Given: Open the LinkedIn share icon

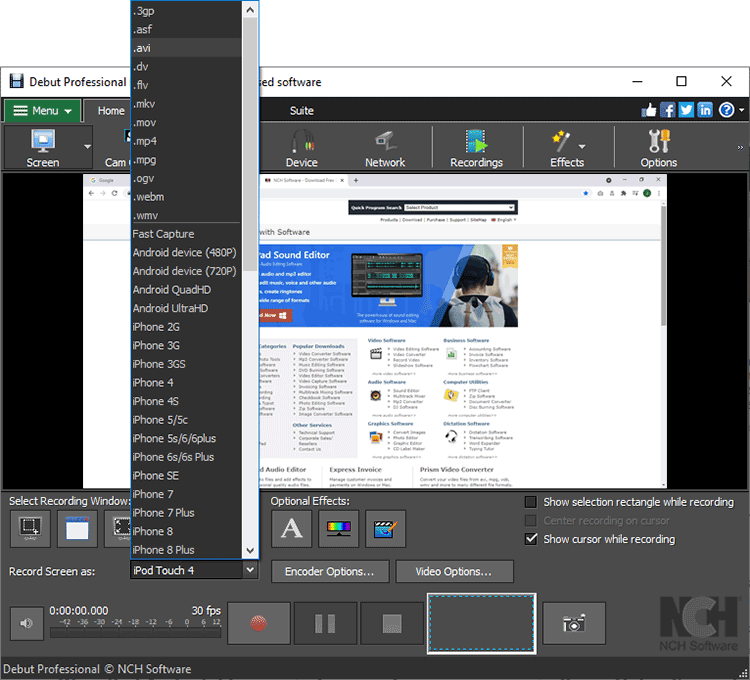Looking at the screenshot, I should [705, 110].
